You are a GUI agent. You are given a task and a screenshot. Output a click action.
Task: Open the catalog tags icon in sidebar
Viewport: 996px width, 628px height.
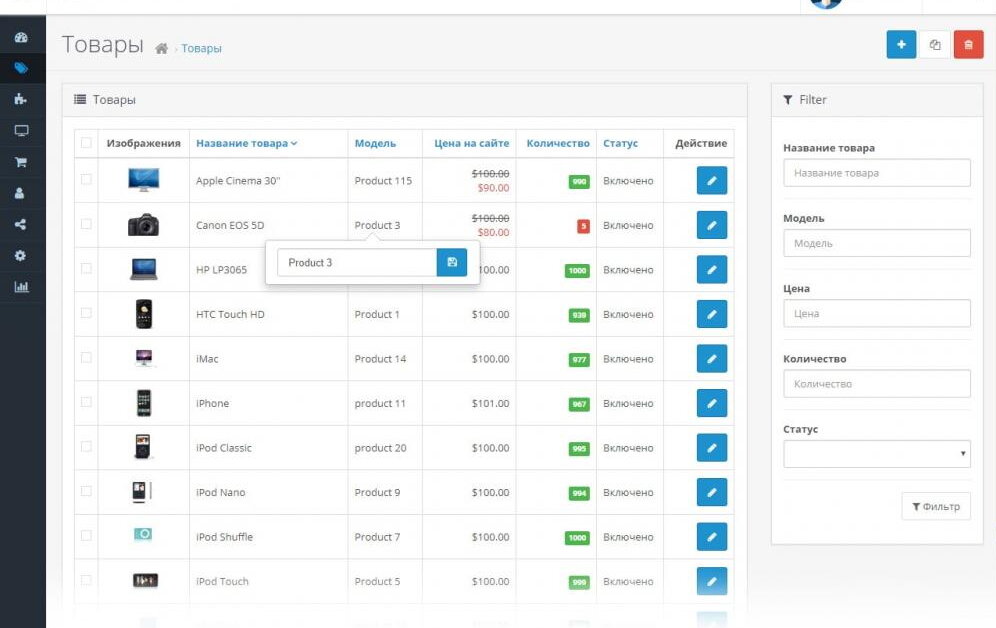coord(21,69)
